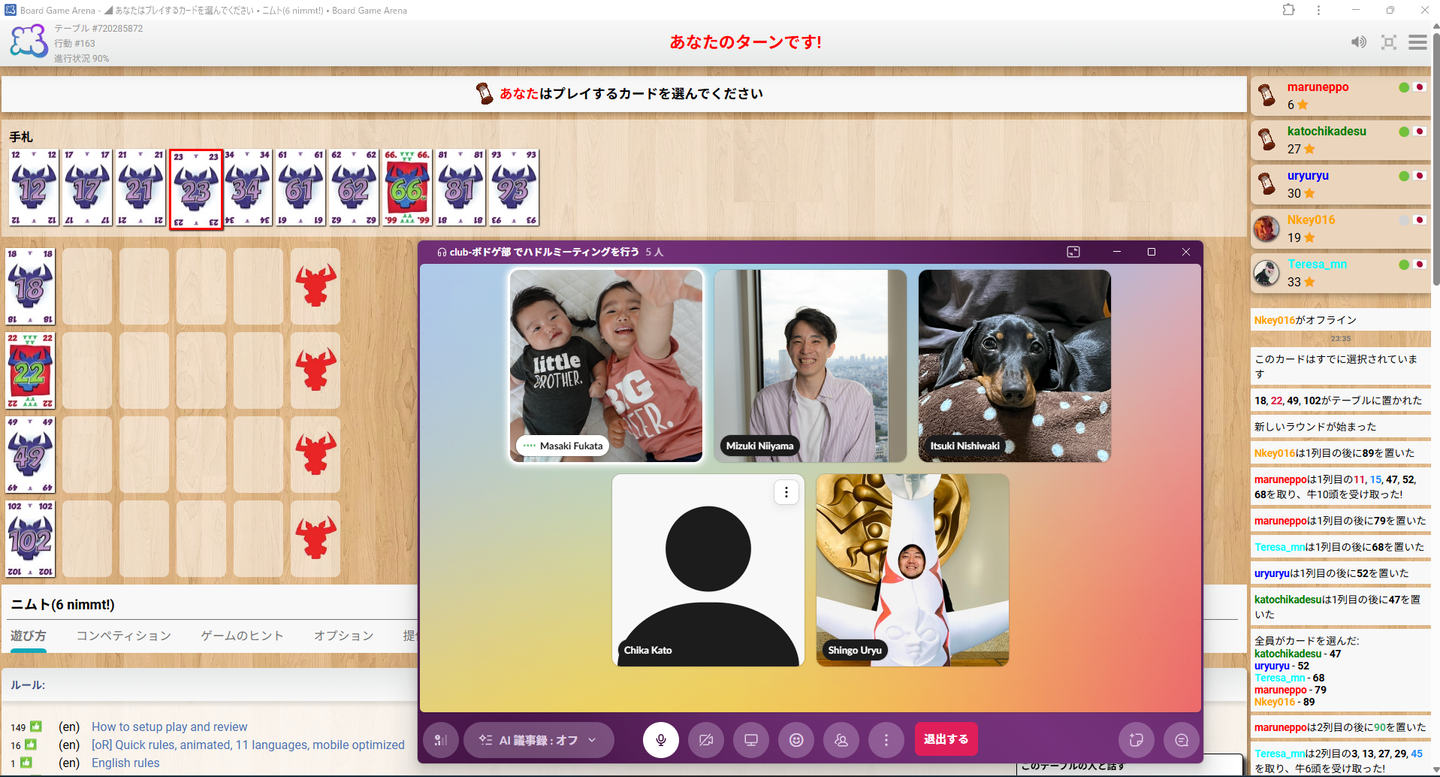Image resolution: width=1440 pixels, height=777 pixels.
Task: Open options for Chika Kato's tile
Action: pyautogui.click(x=787, y=492)
